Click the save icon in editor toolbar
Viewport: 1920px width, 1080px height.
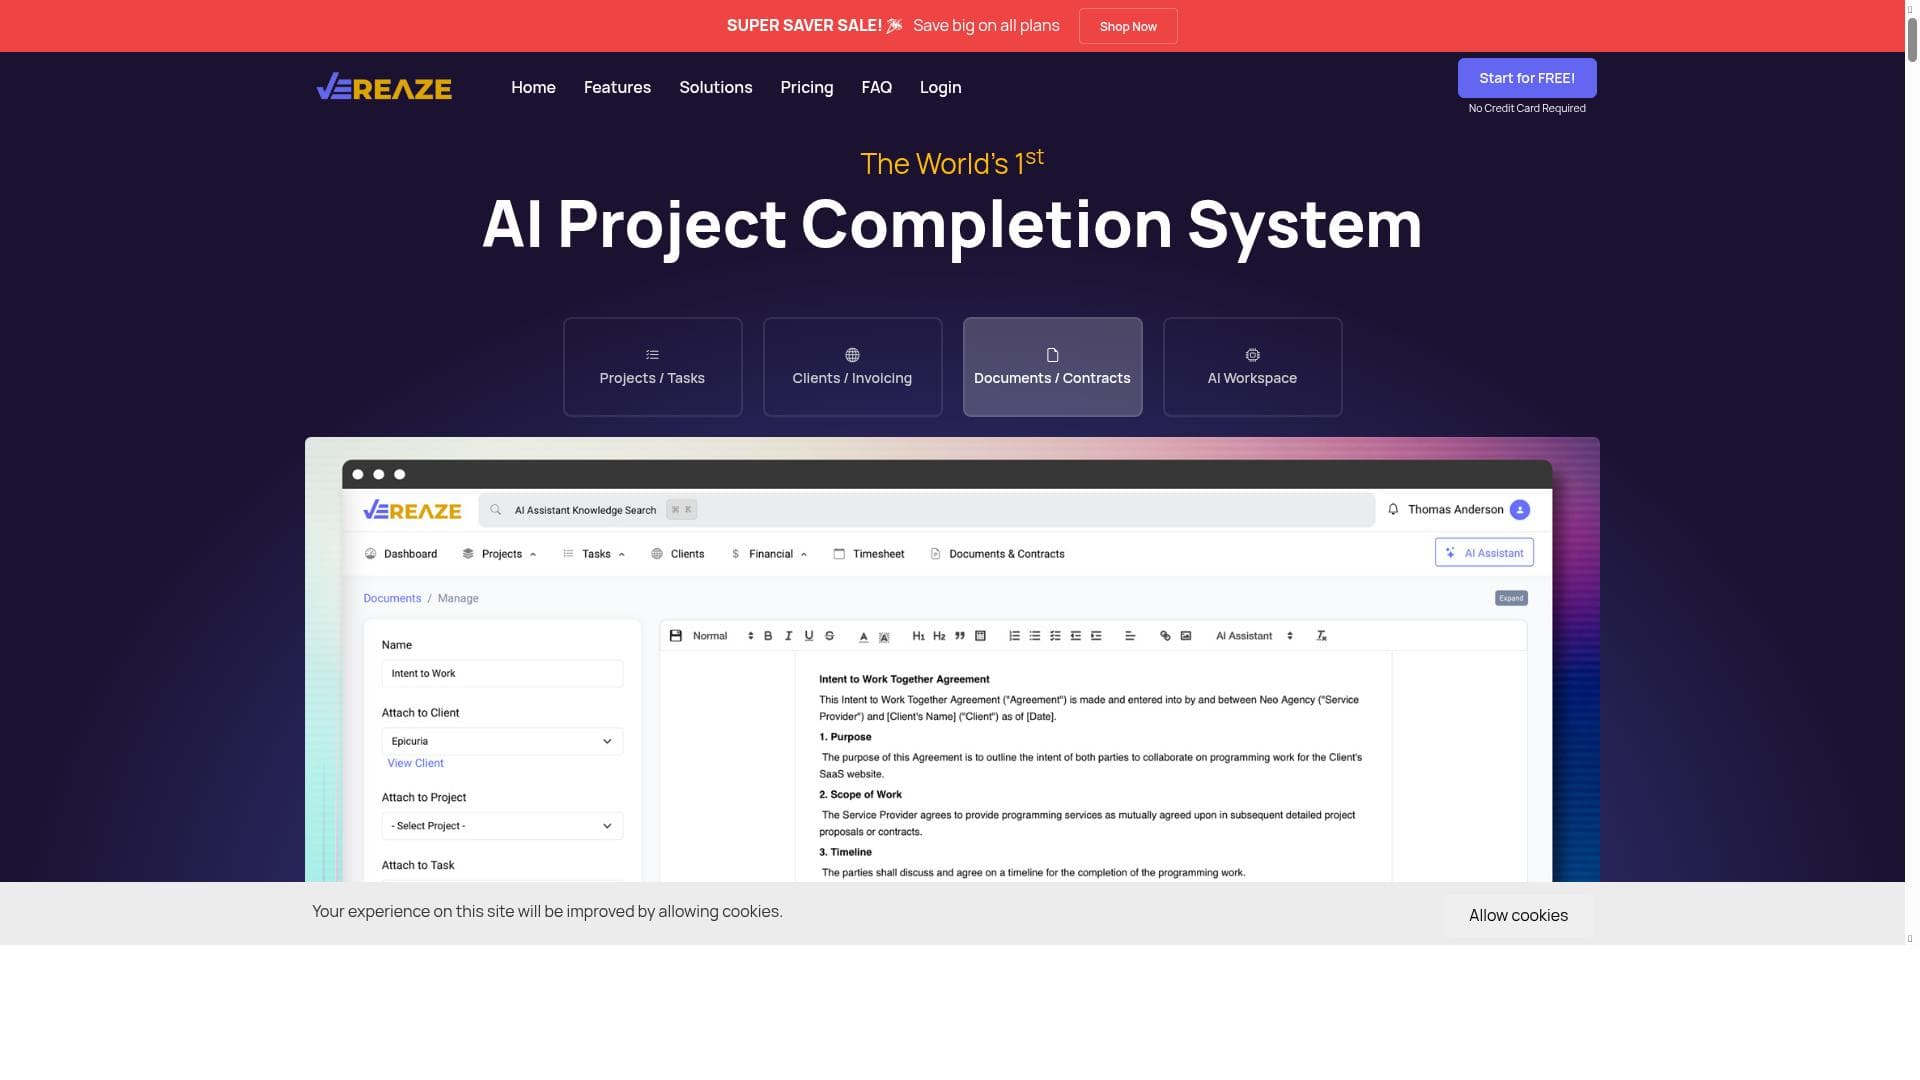click(676, 636)
